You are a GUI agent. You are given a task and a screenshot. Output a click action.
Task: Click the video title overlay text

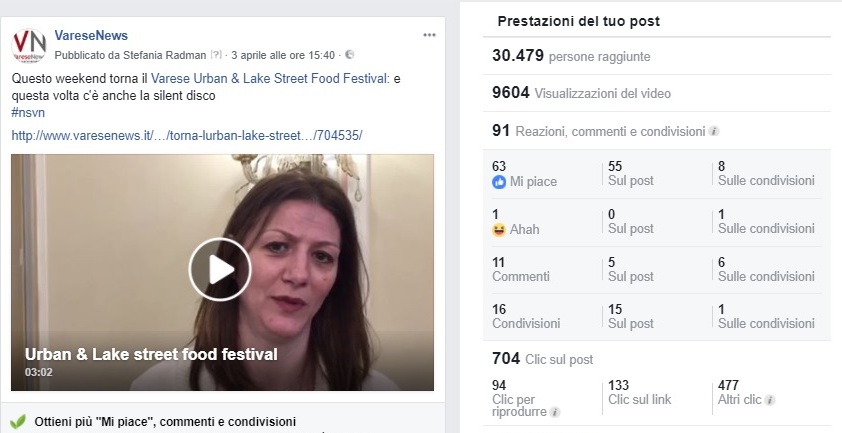(x=150, y=354)
